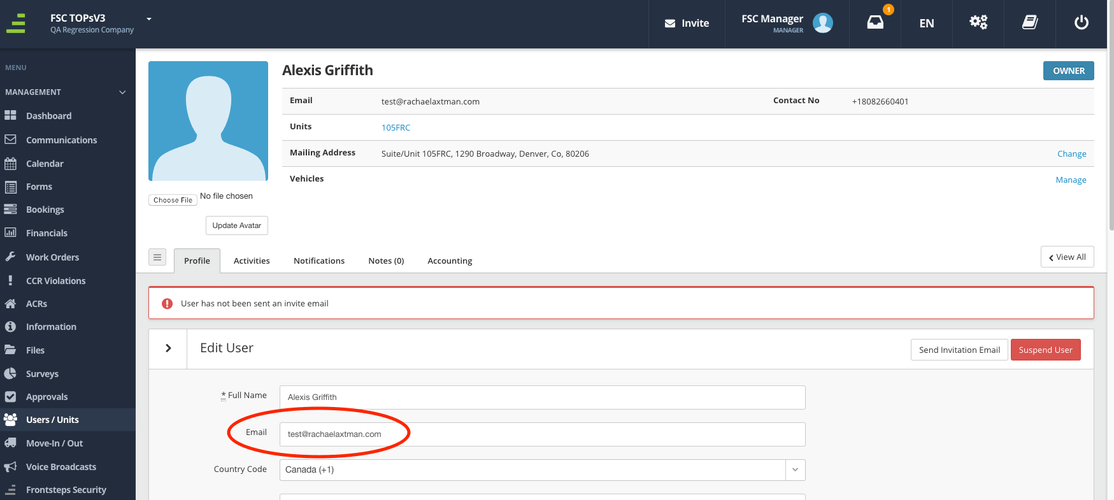1114x500 pixels.
Task: Switch to the Notifications tab
Action: (319, 261)
